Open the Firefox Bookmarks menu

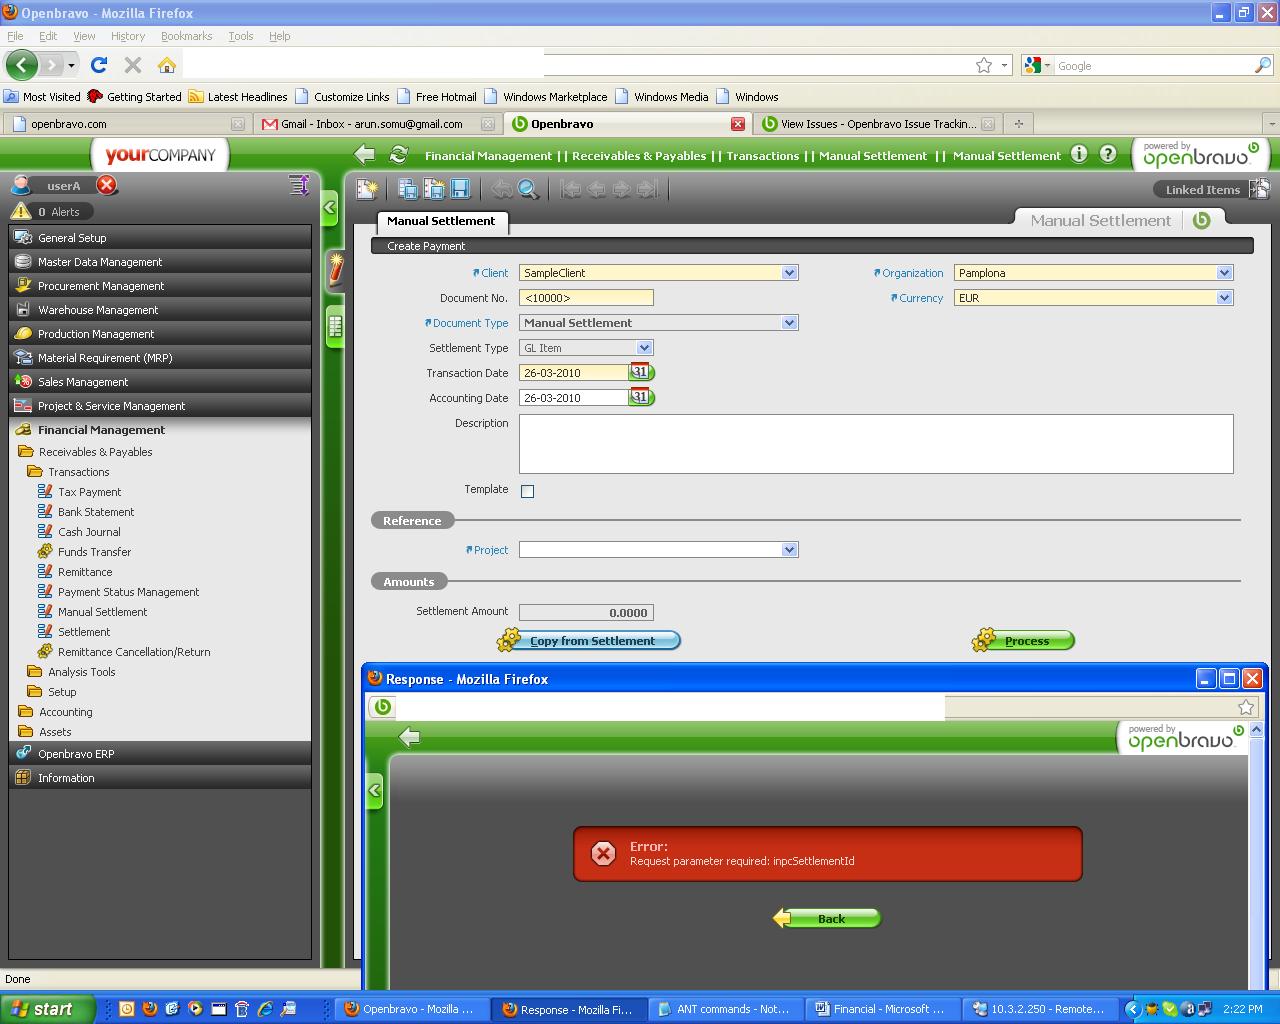(x=186, y=36)
